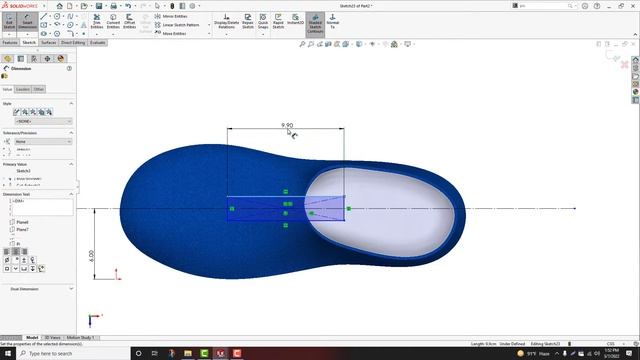Click the Zoom to Fit icon
Image resolution: width=640 pixels, height=360 pixels.
point(302,44)
